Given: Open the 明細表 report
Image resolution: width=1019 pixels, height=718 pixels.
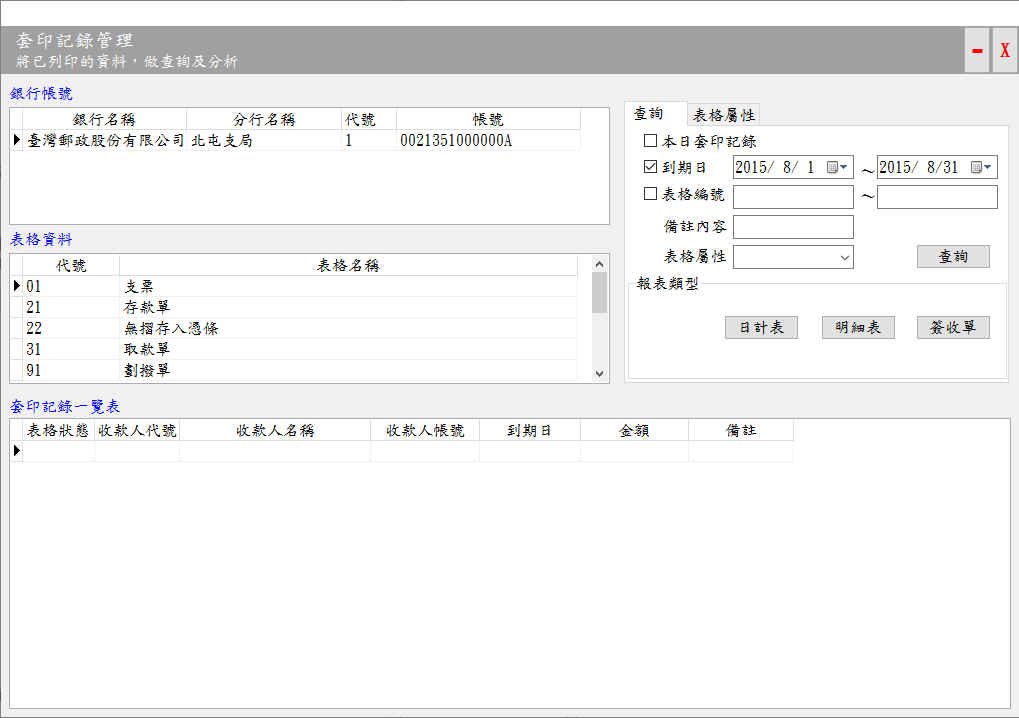Looking at the screenshot, I should (857, 328).
